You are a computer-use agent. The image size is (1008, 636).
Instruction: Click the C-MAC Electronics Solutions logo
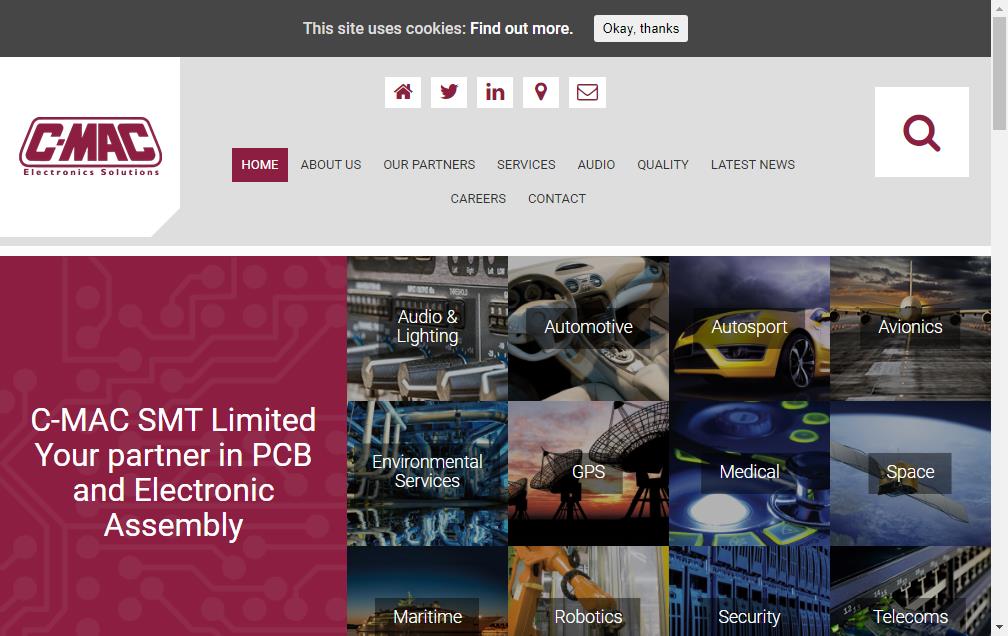[x=91, y=147]
